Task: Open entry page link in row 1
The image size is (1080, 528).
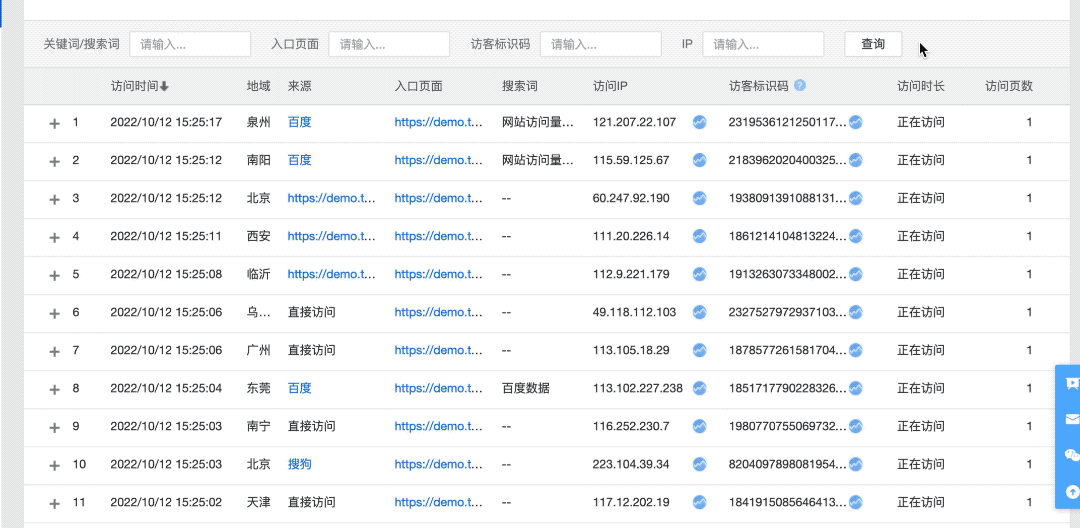Action: tap(439, 123)
